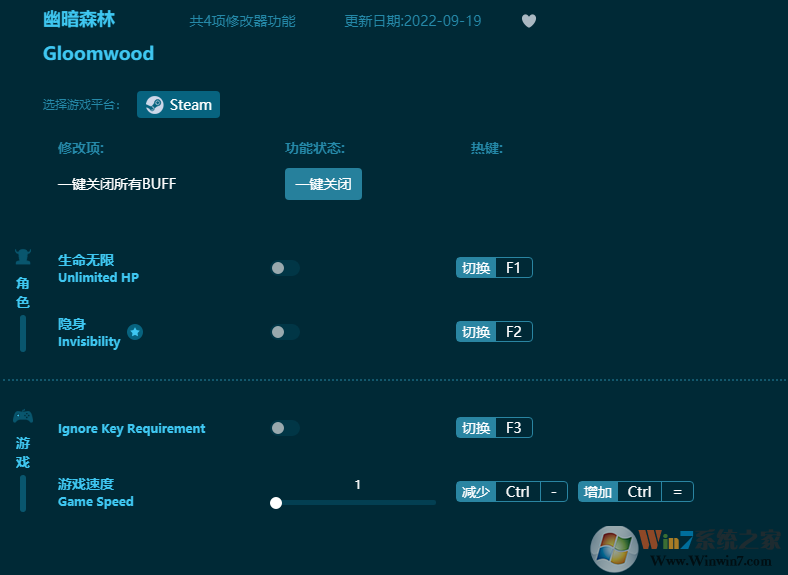
Task: Click the game category gamepad icon
Action: click(x=23, y=416)
